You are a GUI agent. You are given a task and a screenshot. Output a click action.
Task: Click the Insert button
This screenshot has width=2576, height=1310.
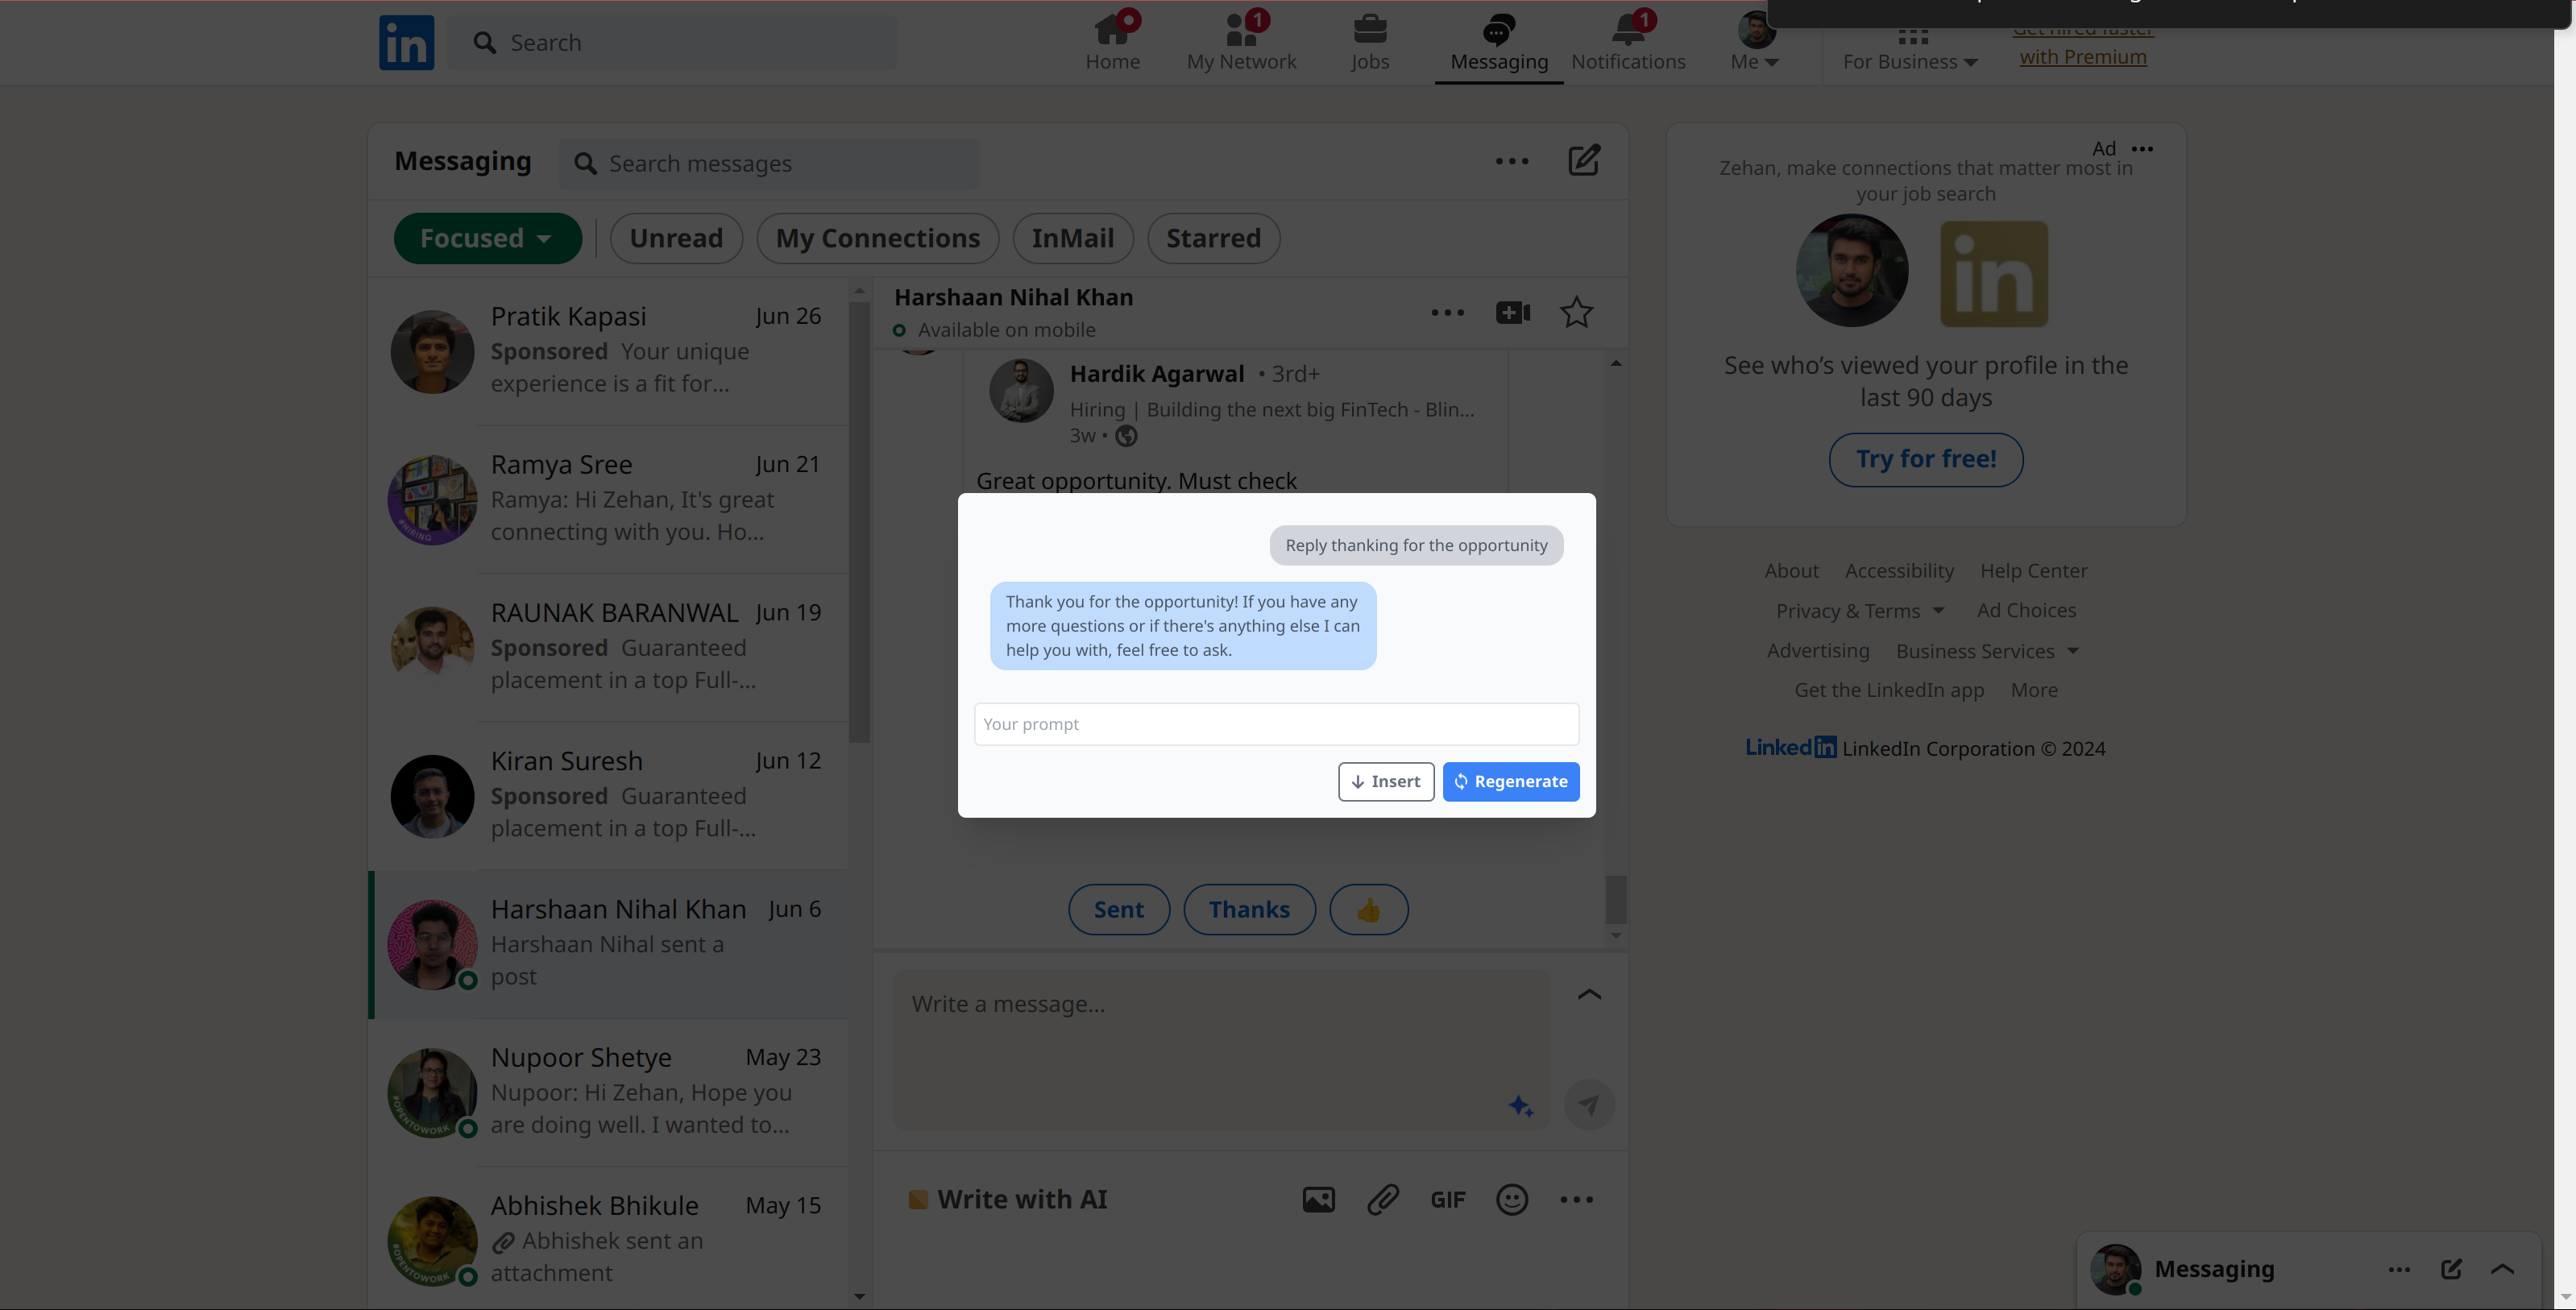[1385, 781]
